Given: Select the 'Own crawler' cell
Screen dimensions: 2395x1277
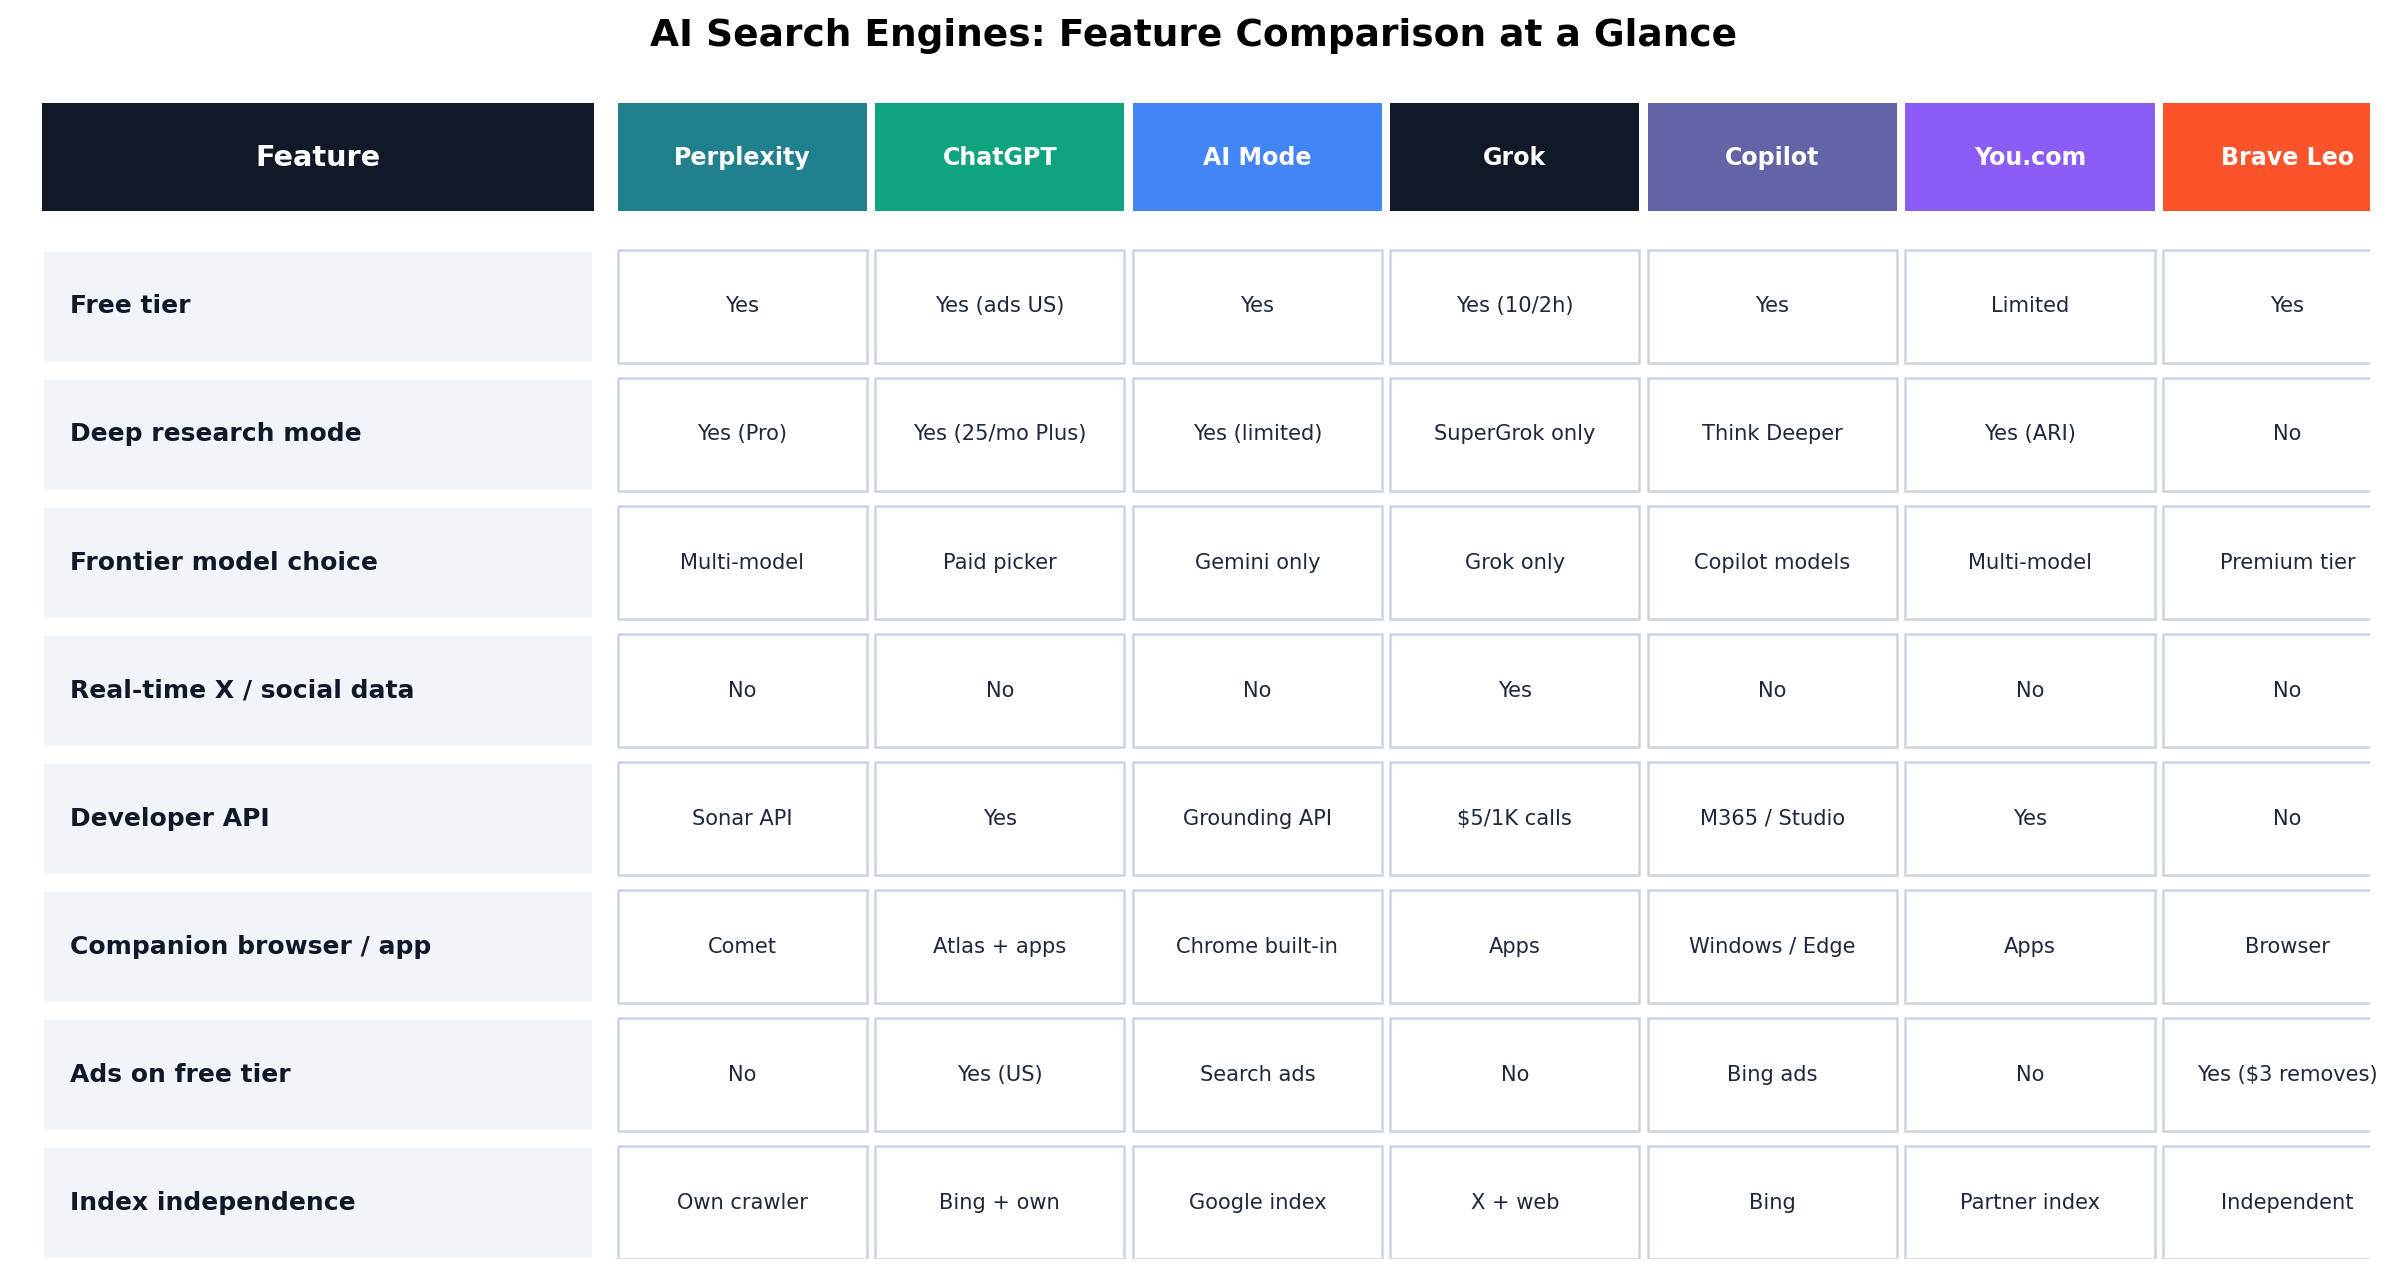Looking at the screenshot, I should point(742,1202).
